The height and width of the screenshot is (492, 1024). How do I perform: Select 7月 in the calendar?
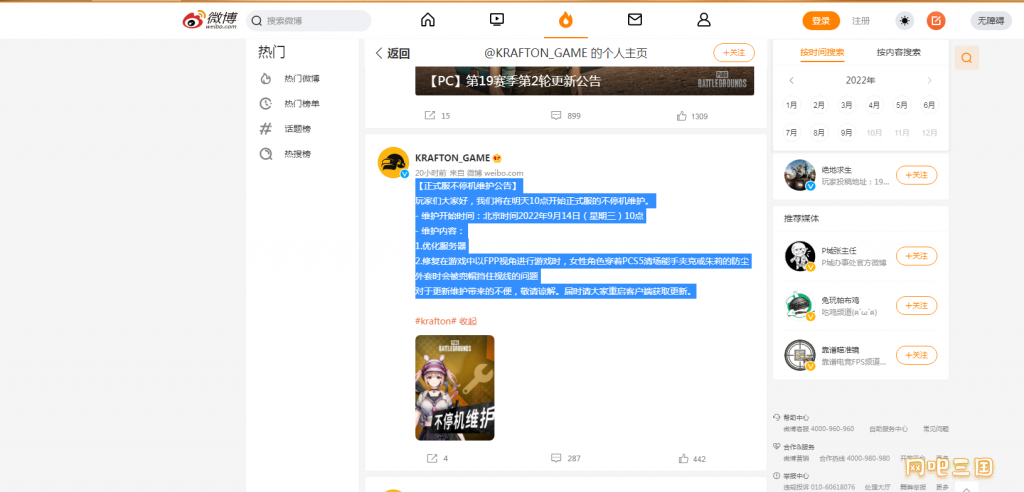coord(792,133)
